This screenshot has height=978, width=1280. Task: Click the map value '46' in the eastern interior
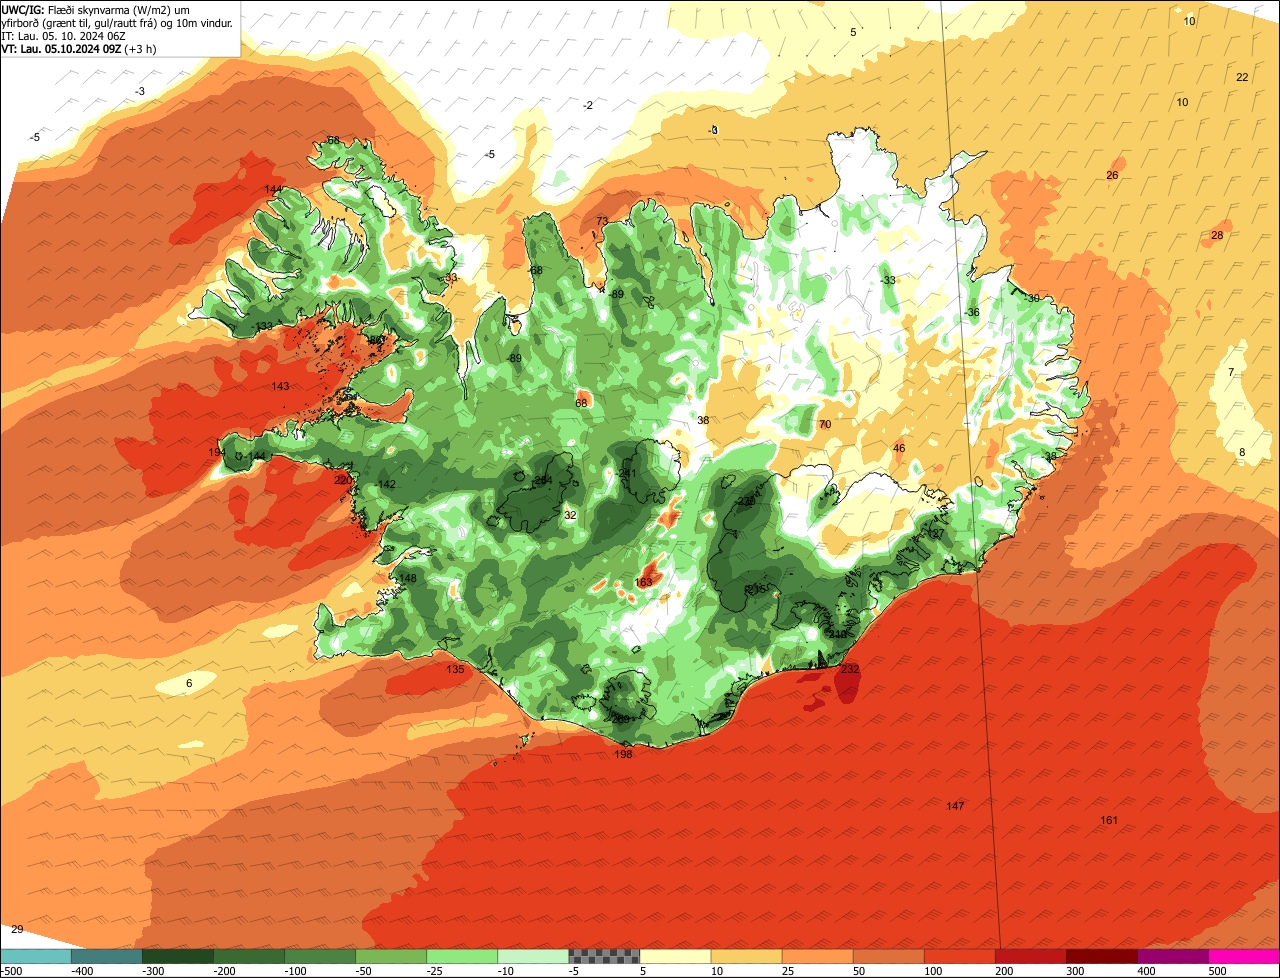(x=899, y=448)
